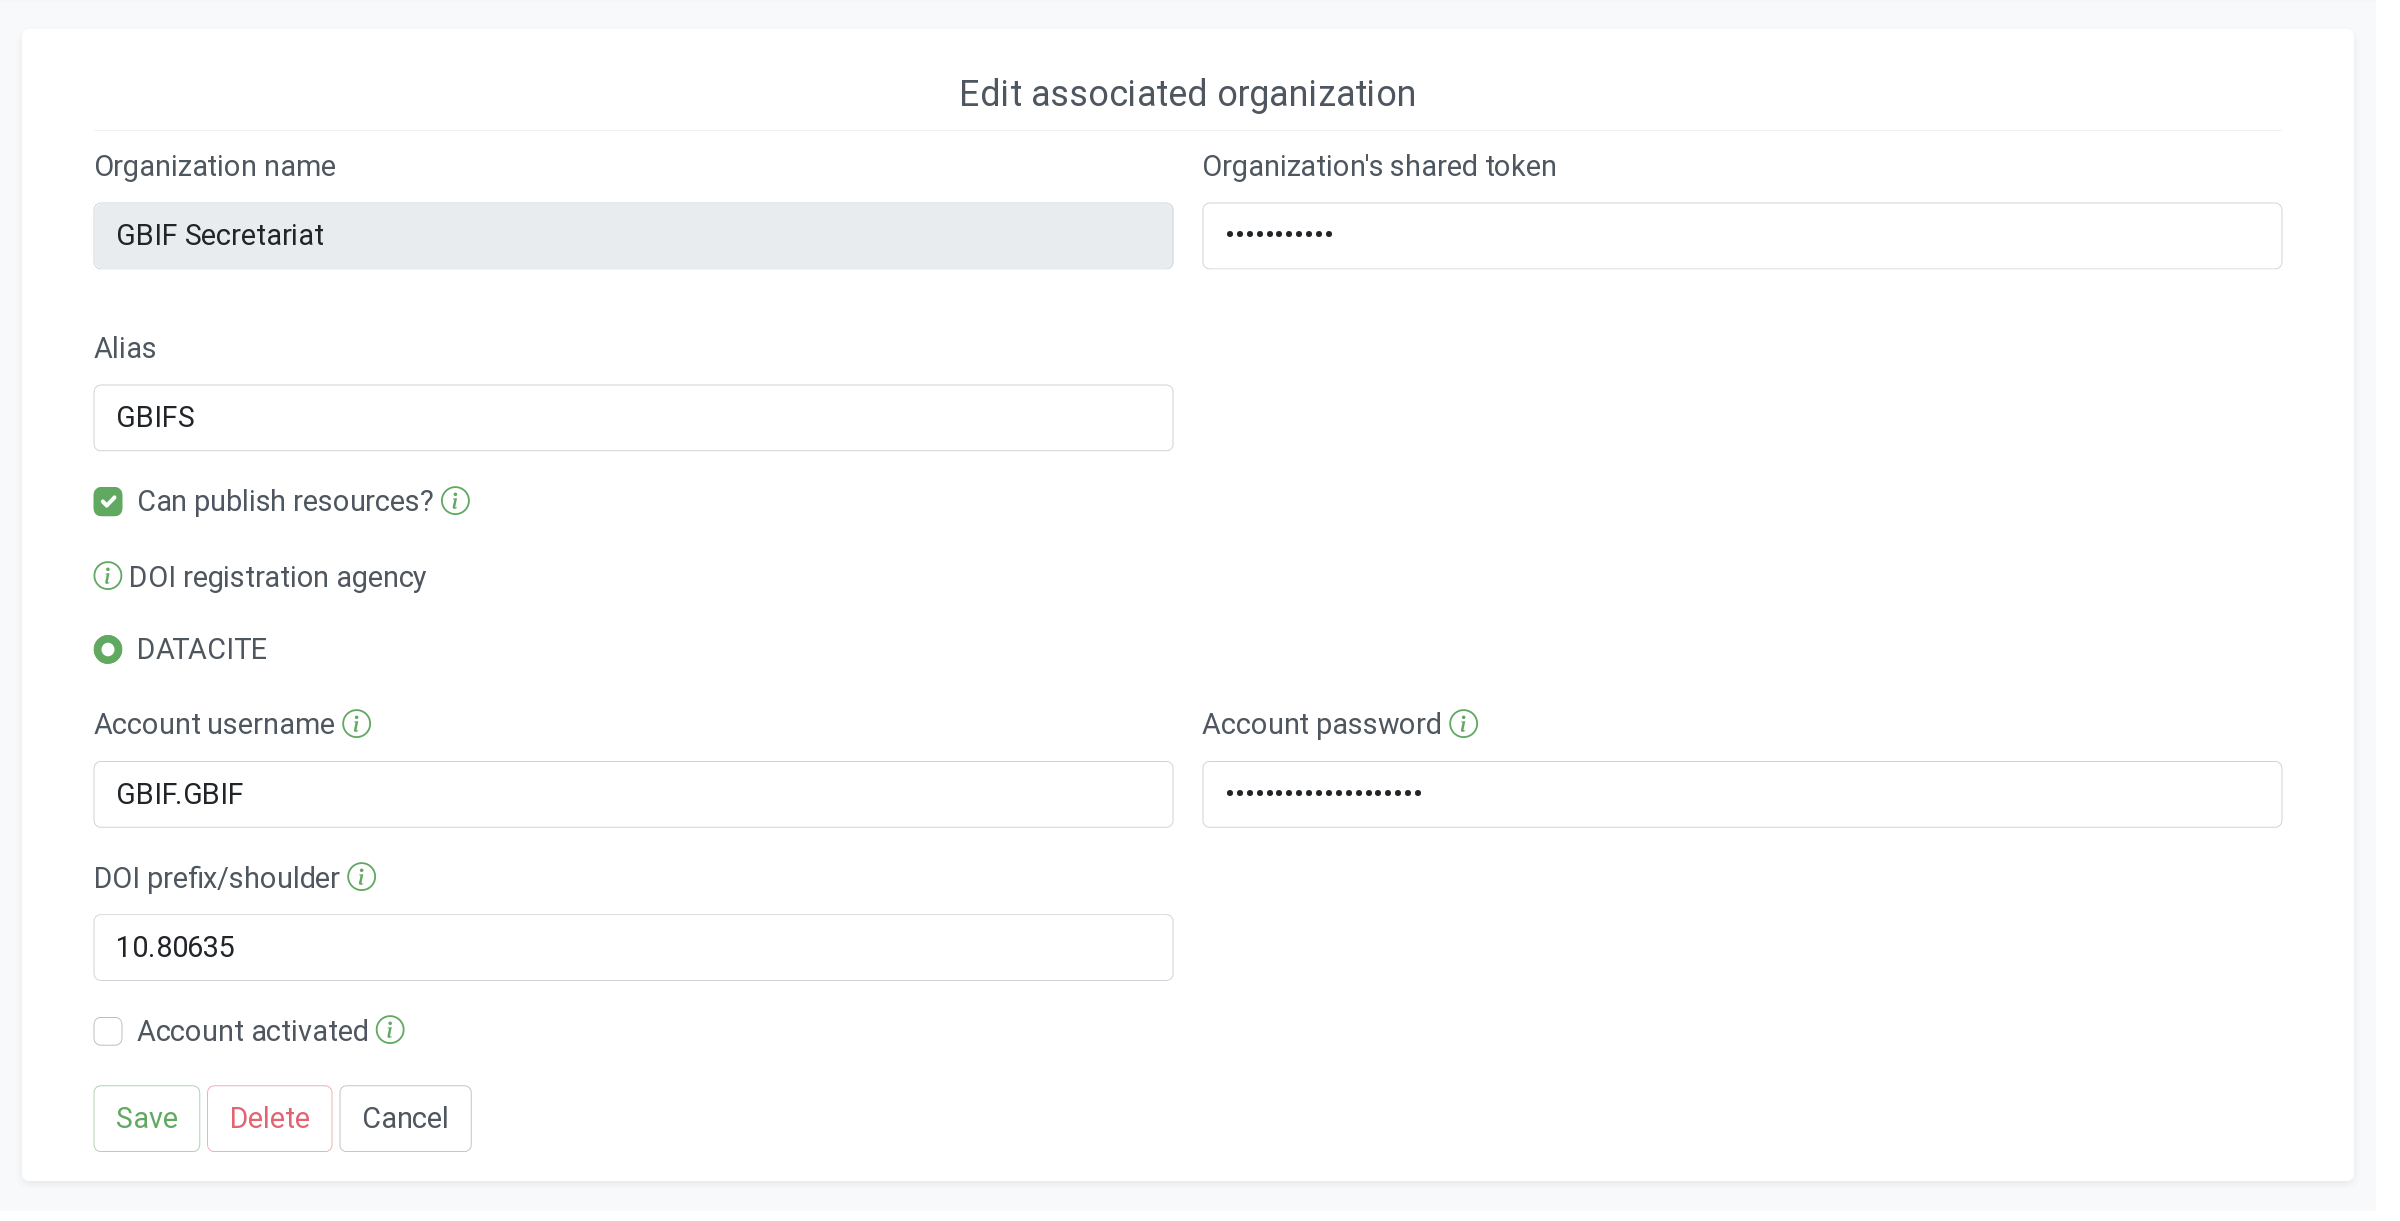Click the red Delete button
Screen dimensions: 2400x1221
(x=269, y=1118)
